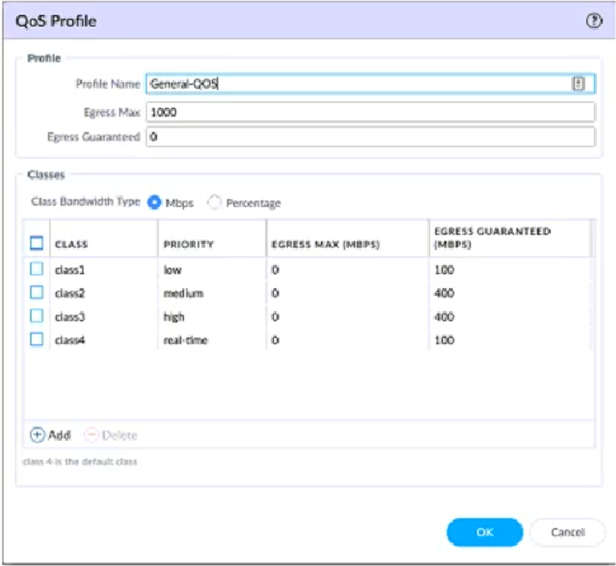
Task: Open priority dropdown for class1 (low)
Action: pos(210,270)
